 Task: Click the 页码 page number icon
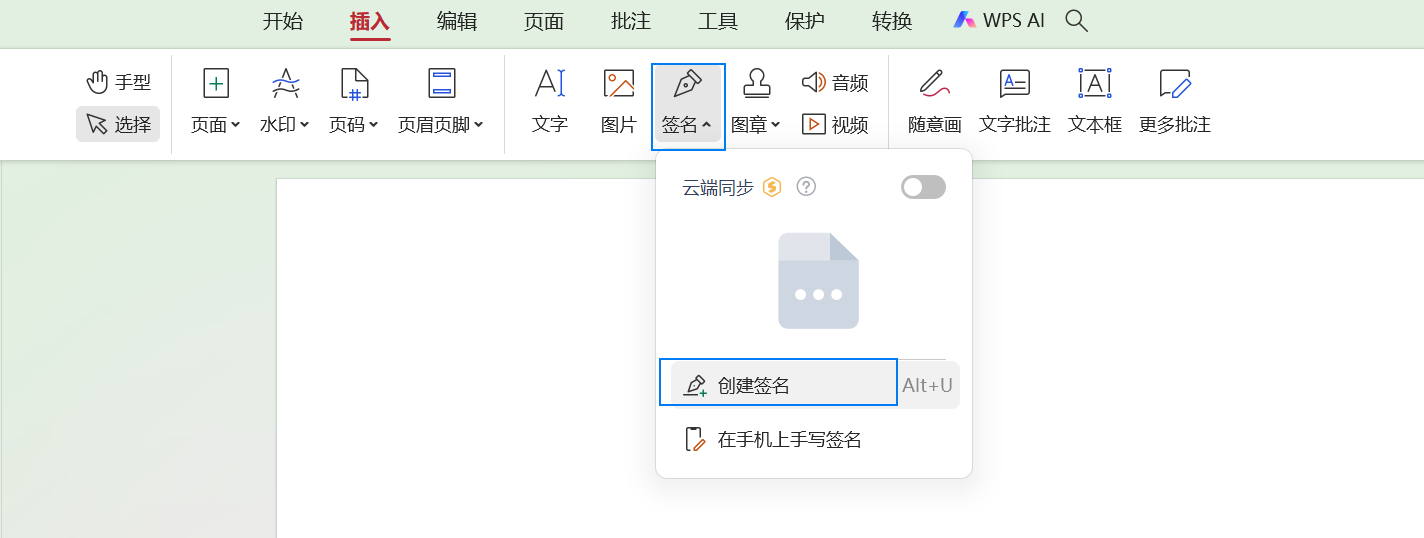point(354,83)
